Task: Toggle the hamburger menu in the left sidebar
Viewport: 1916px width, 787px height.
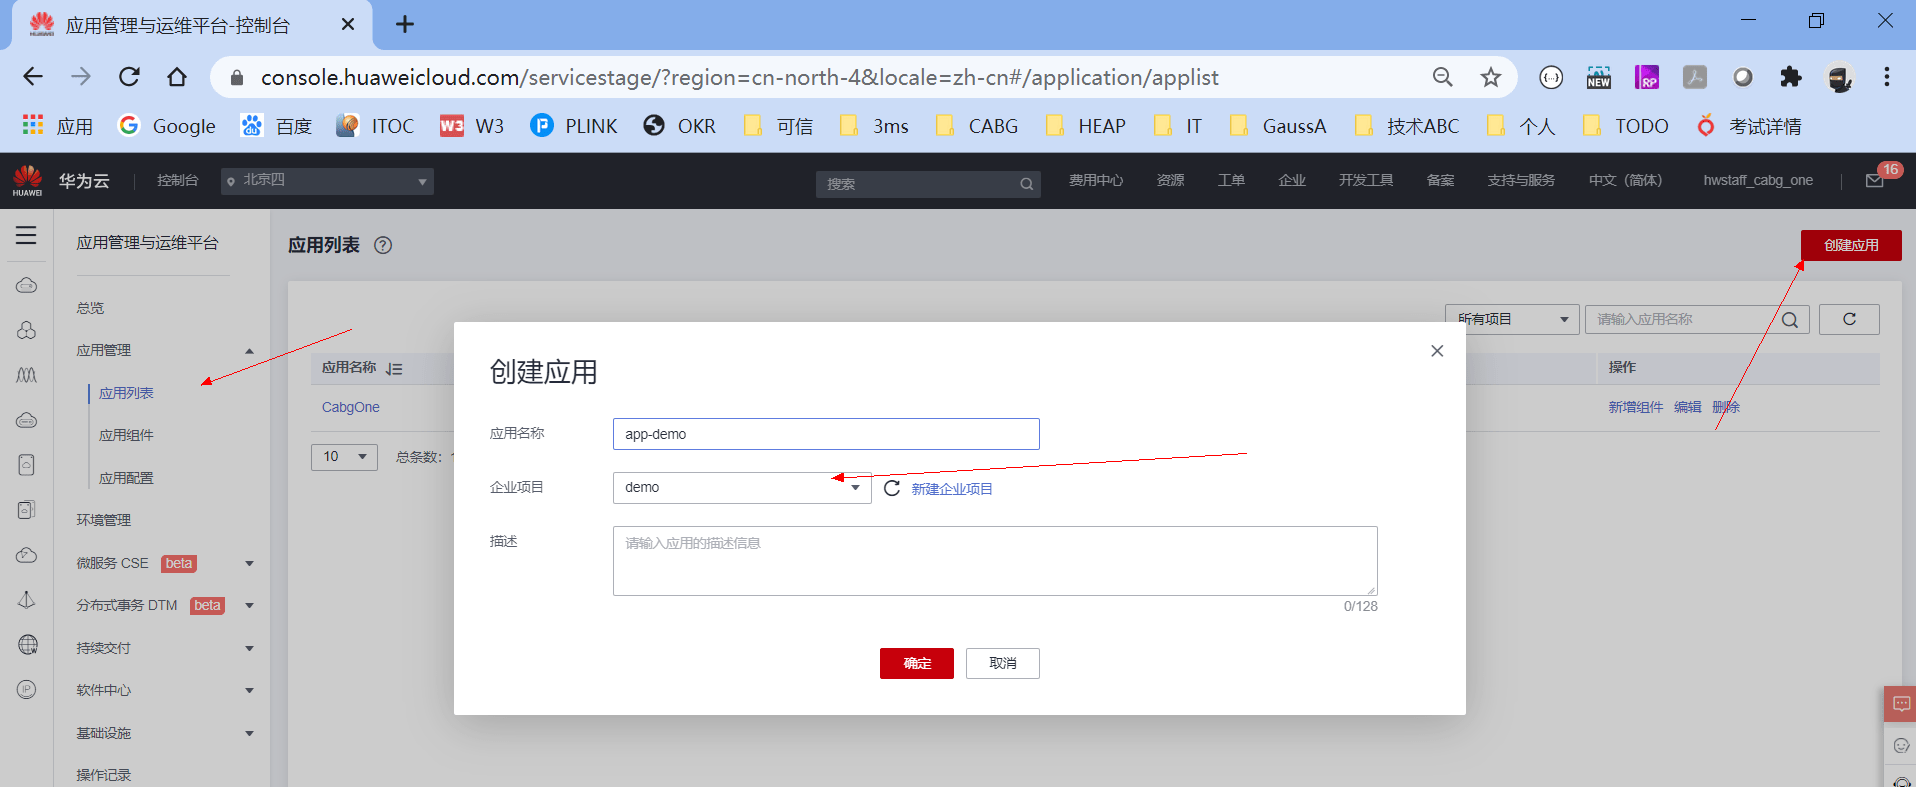Action: (26, 235)
